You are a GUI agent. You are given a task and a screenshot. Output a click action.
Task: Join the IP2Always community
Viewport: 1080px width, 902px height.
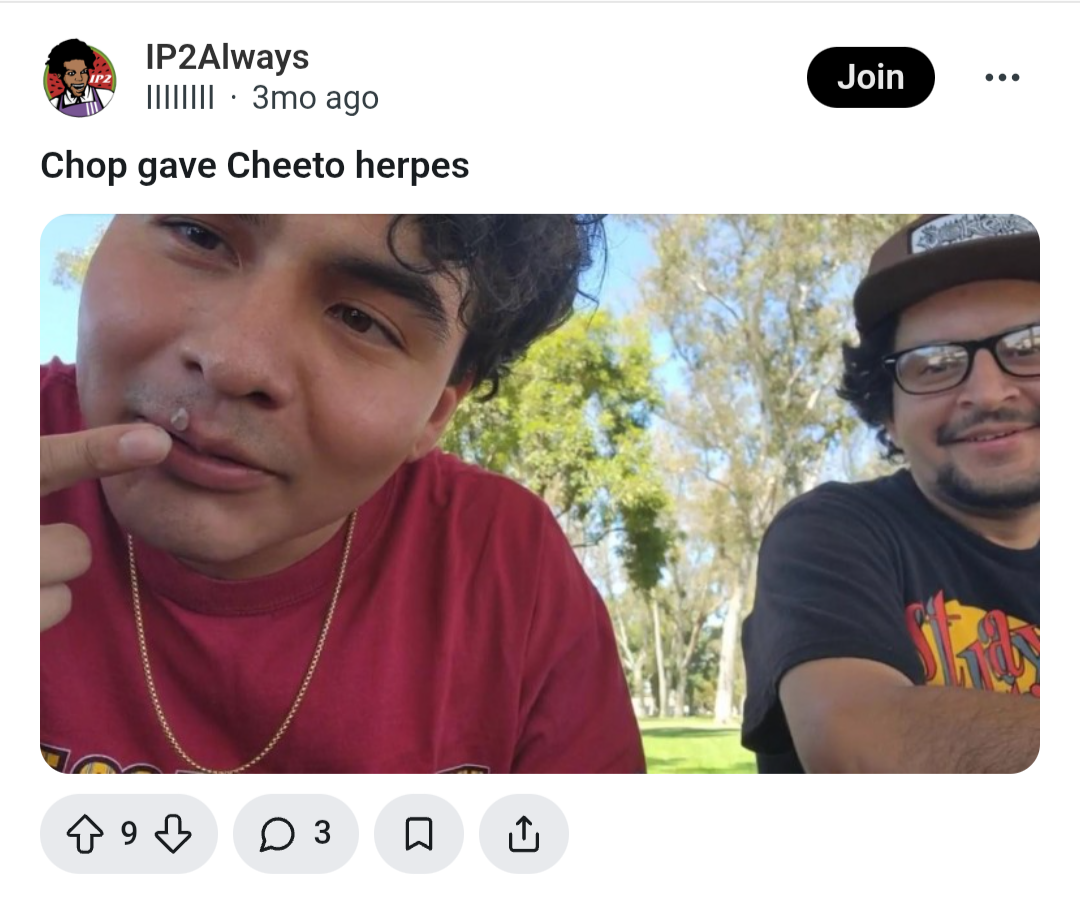pos(871,77)
